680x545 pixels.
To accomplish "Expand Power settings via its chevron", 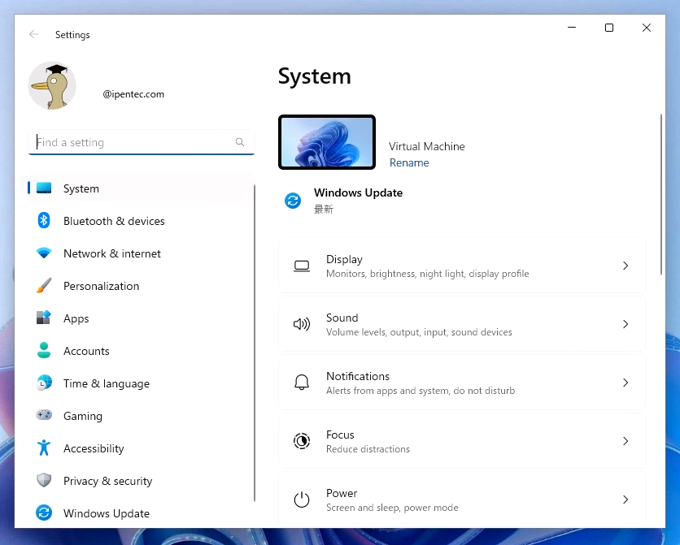I will pos(625,499).
